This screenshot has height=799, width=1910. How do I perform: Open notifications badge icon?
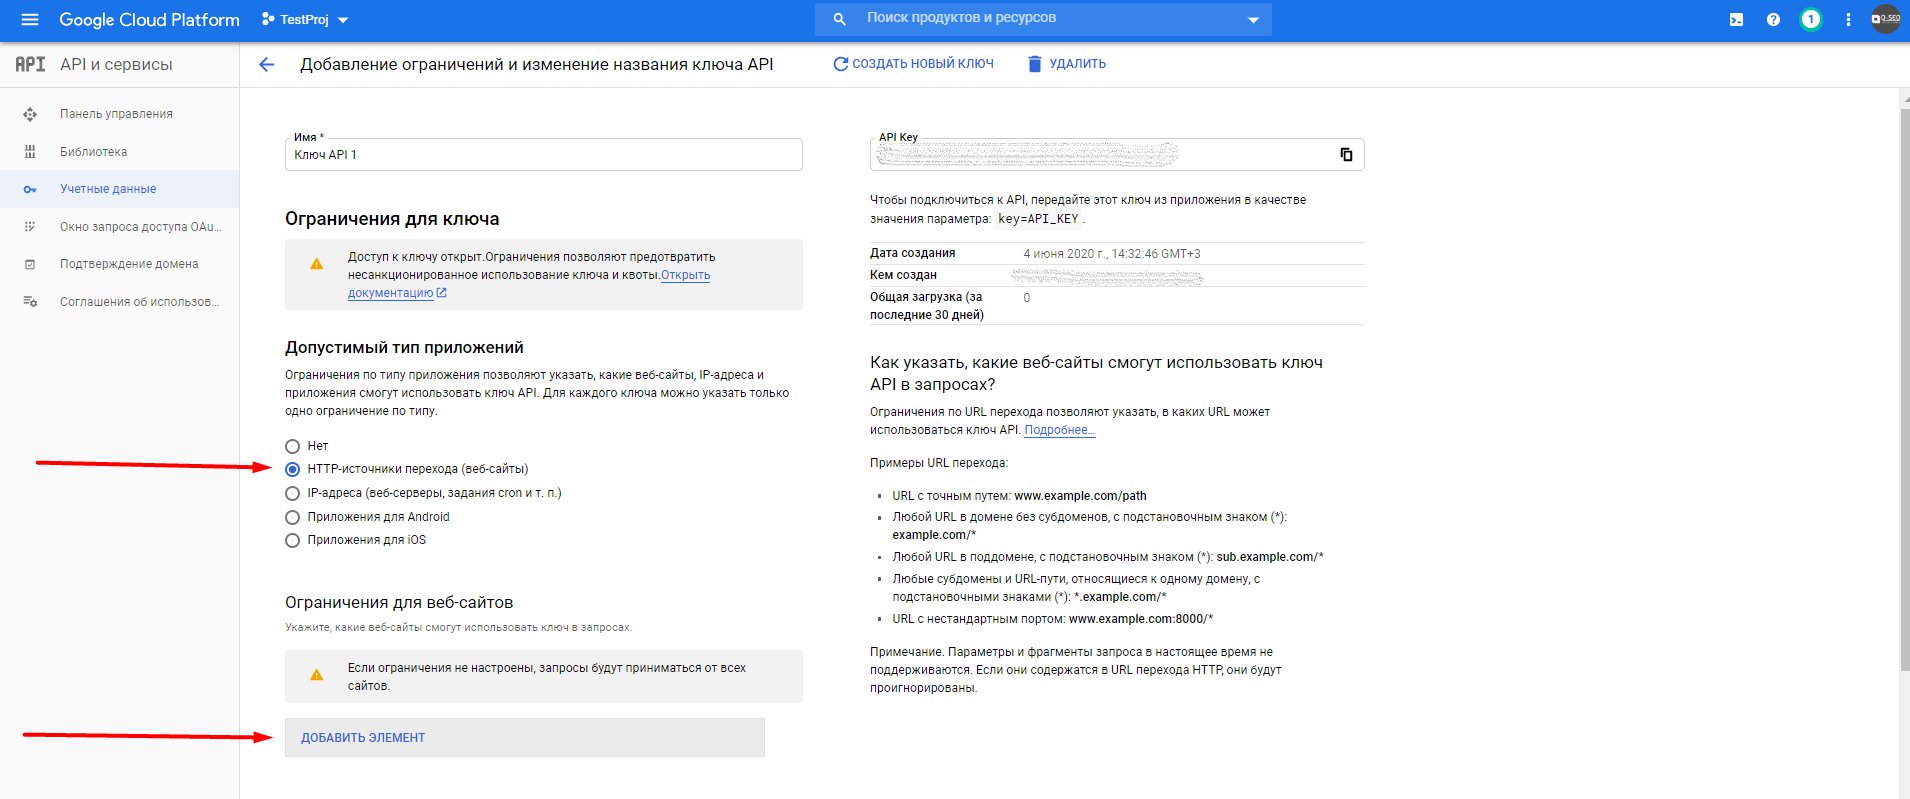1810,20
